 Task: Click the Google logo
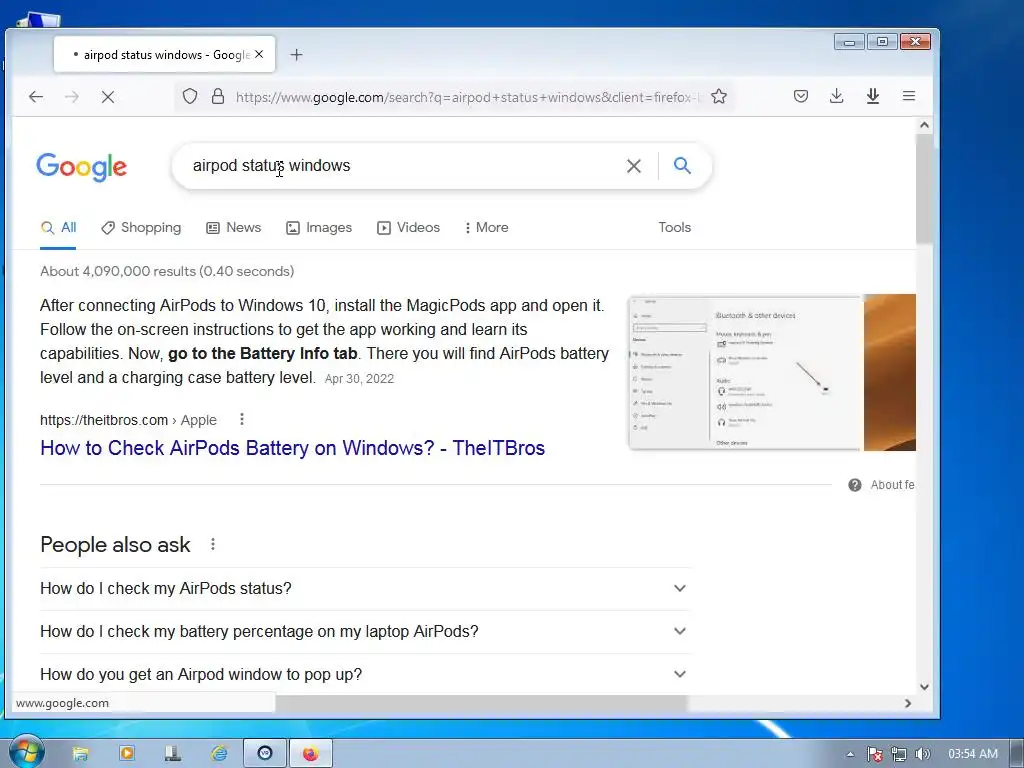(82, 167)
